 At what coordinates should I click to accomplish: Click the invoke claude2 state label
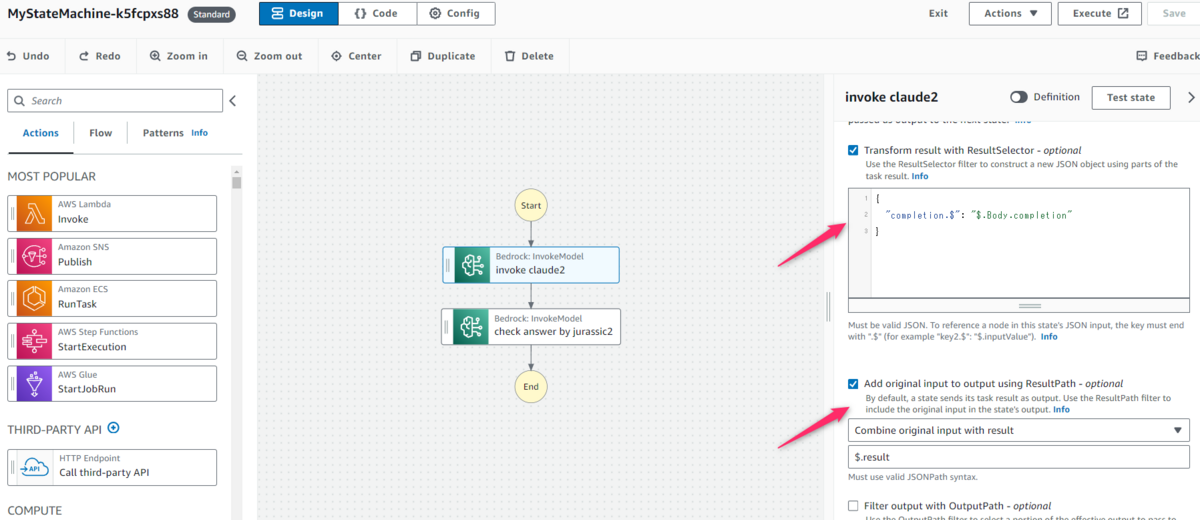(x=530, y=270)
